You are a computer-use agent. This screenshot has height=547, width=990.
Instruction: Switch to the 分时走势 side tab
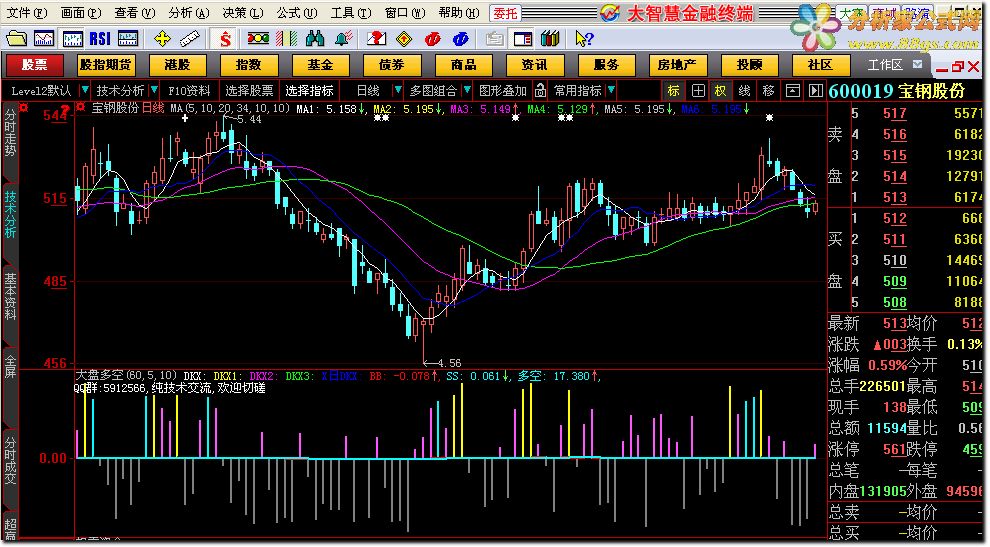[10, 134]
